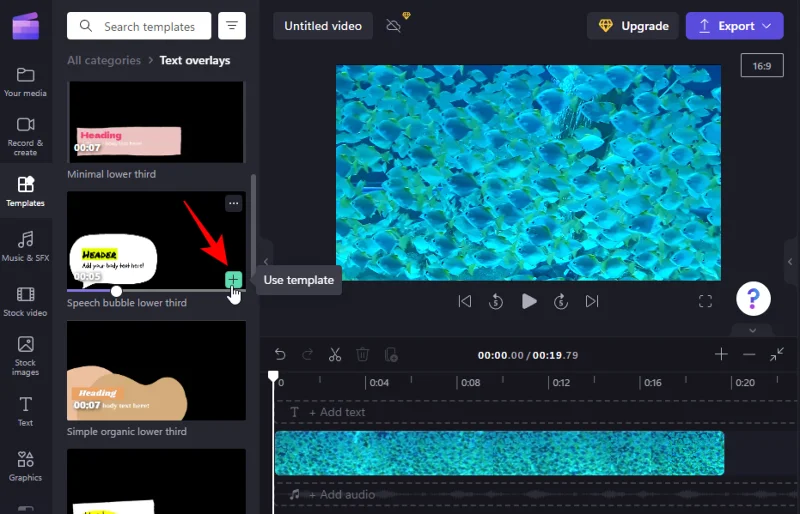Expand the right properties panel
The width and height of the screenshot is (800, 514).
791,262
